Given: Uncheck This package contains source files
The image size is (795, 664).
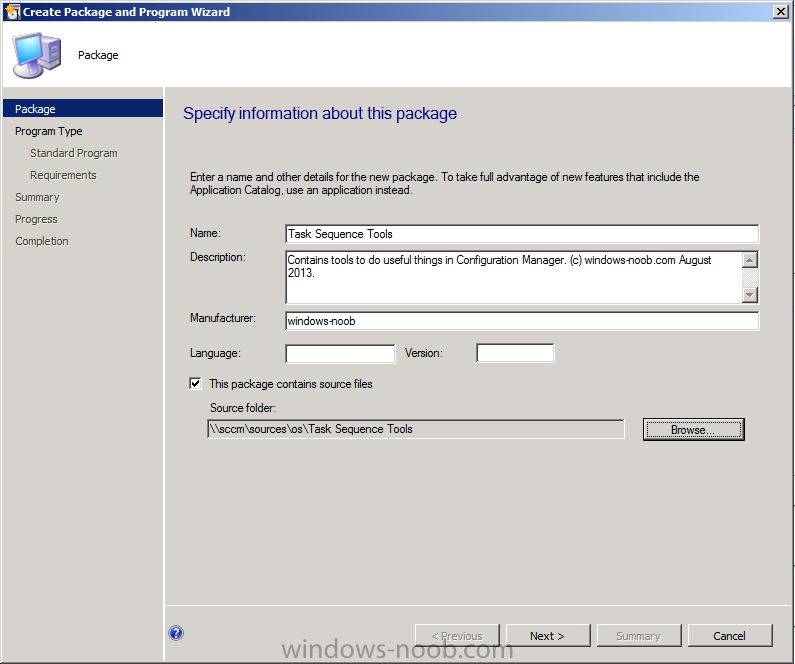Looking at the screenshot, I should click(195, 384).
